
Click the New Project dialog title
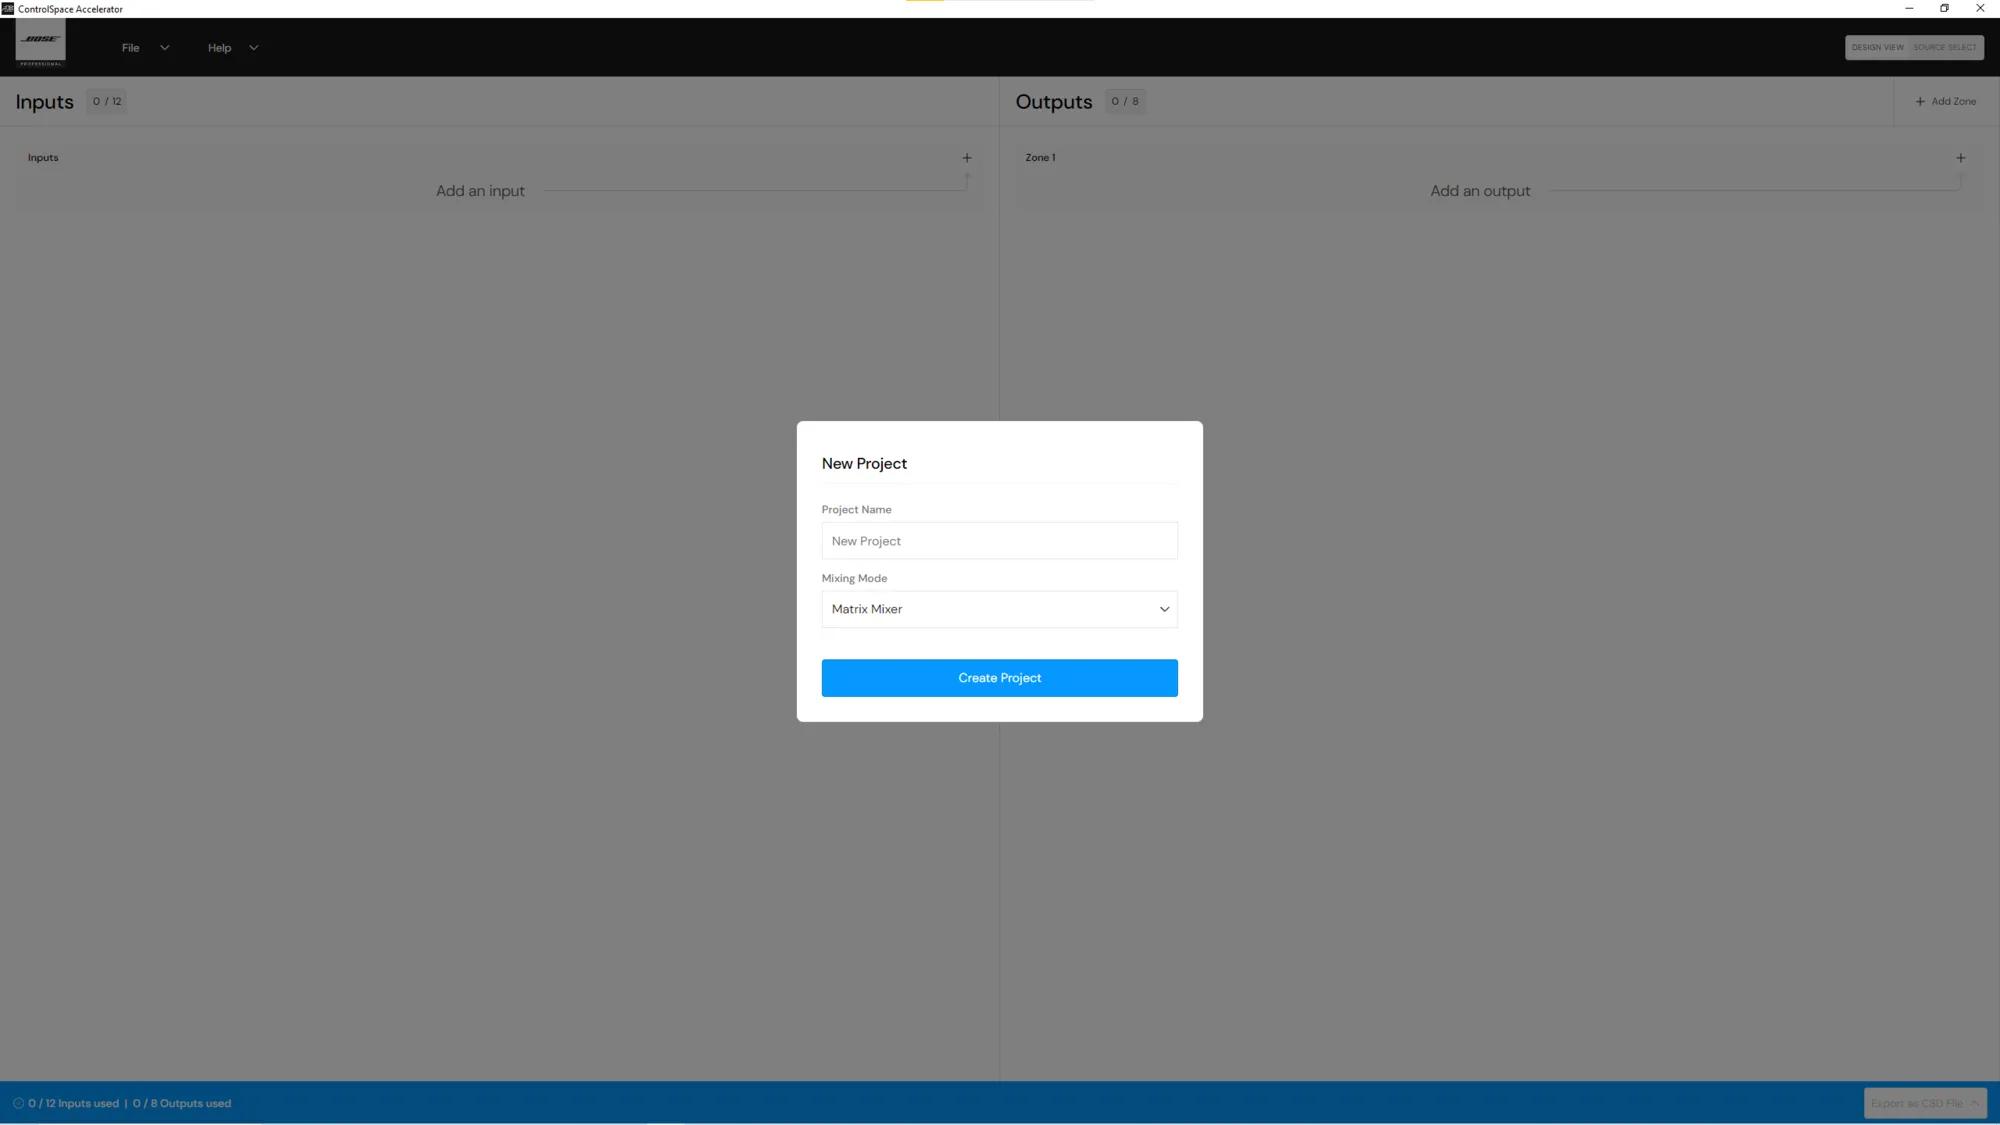click(864, 464)
